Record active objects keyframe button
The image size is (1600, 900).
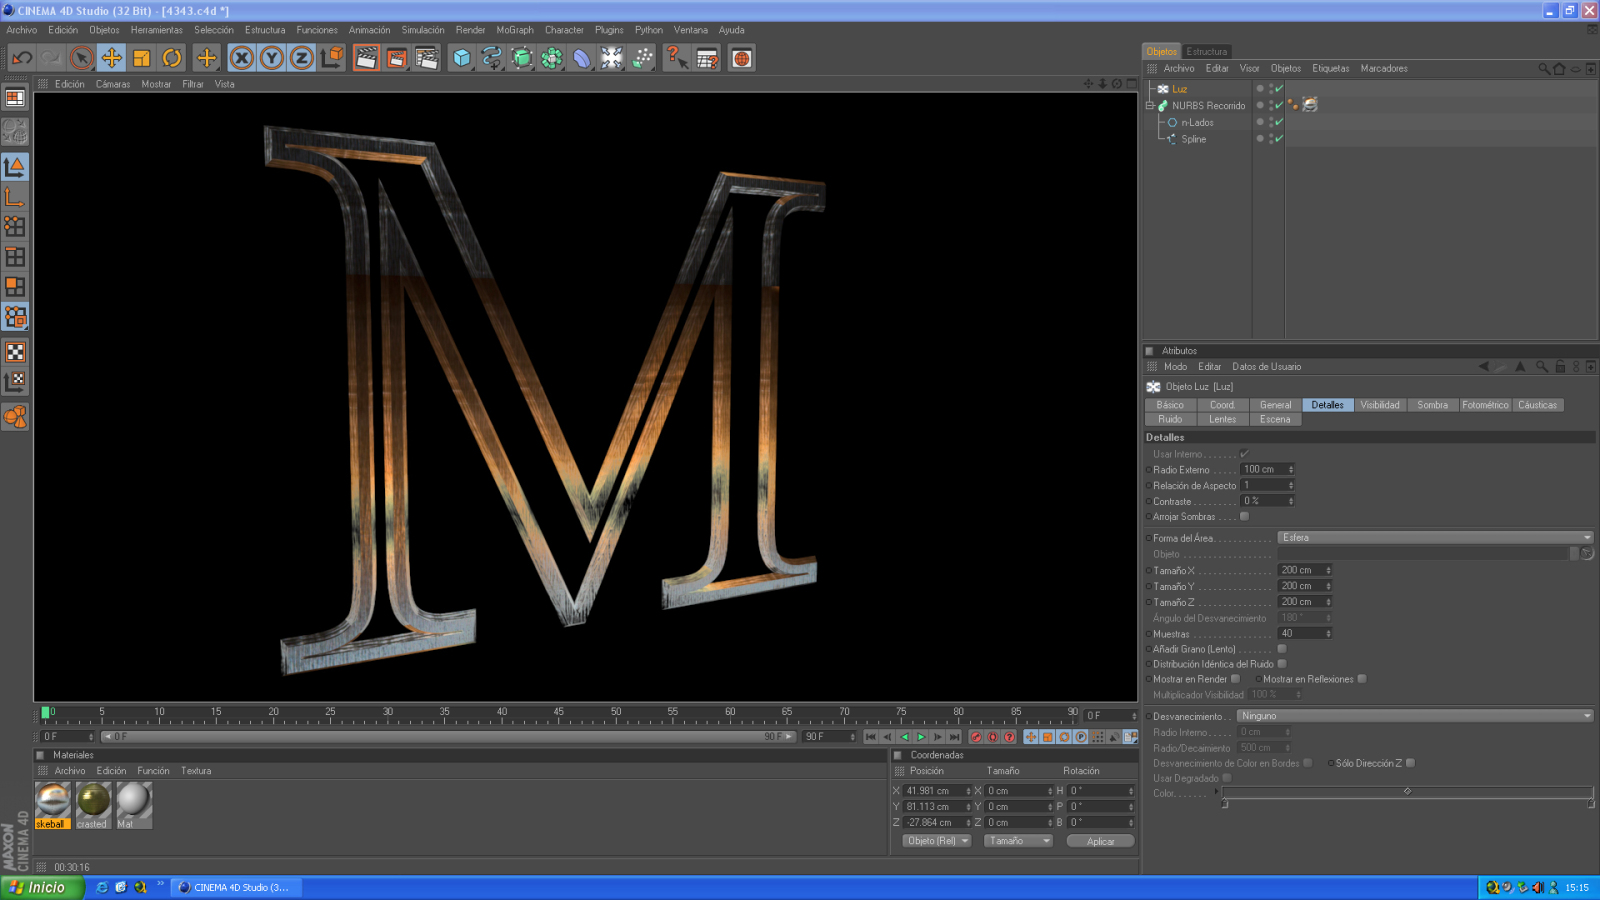point(976,737)
